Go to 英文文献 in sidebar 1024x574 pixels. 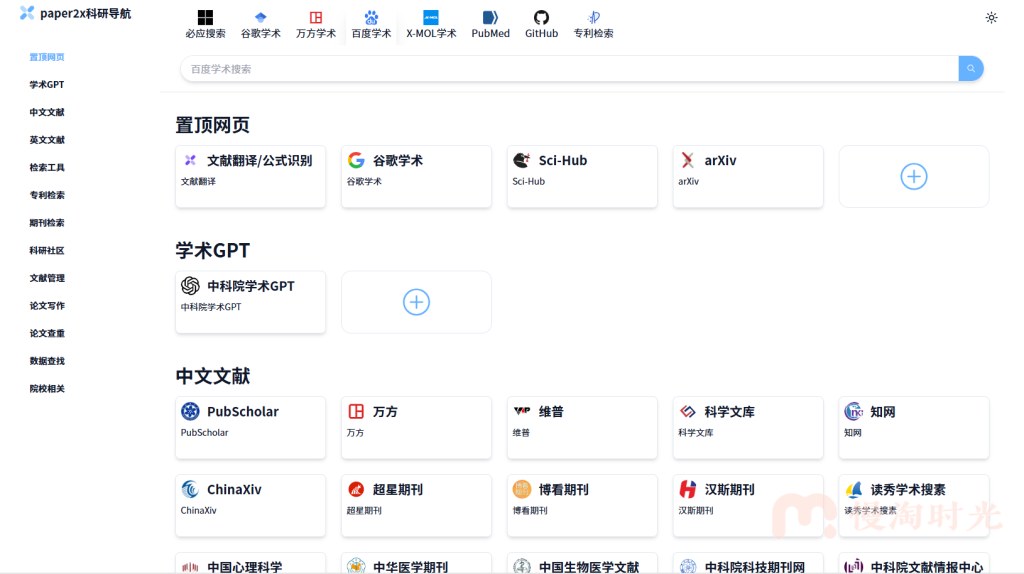[x=47, y=140]
